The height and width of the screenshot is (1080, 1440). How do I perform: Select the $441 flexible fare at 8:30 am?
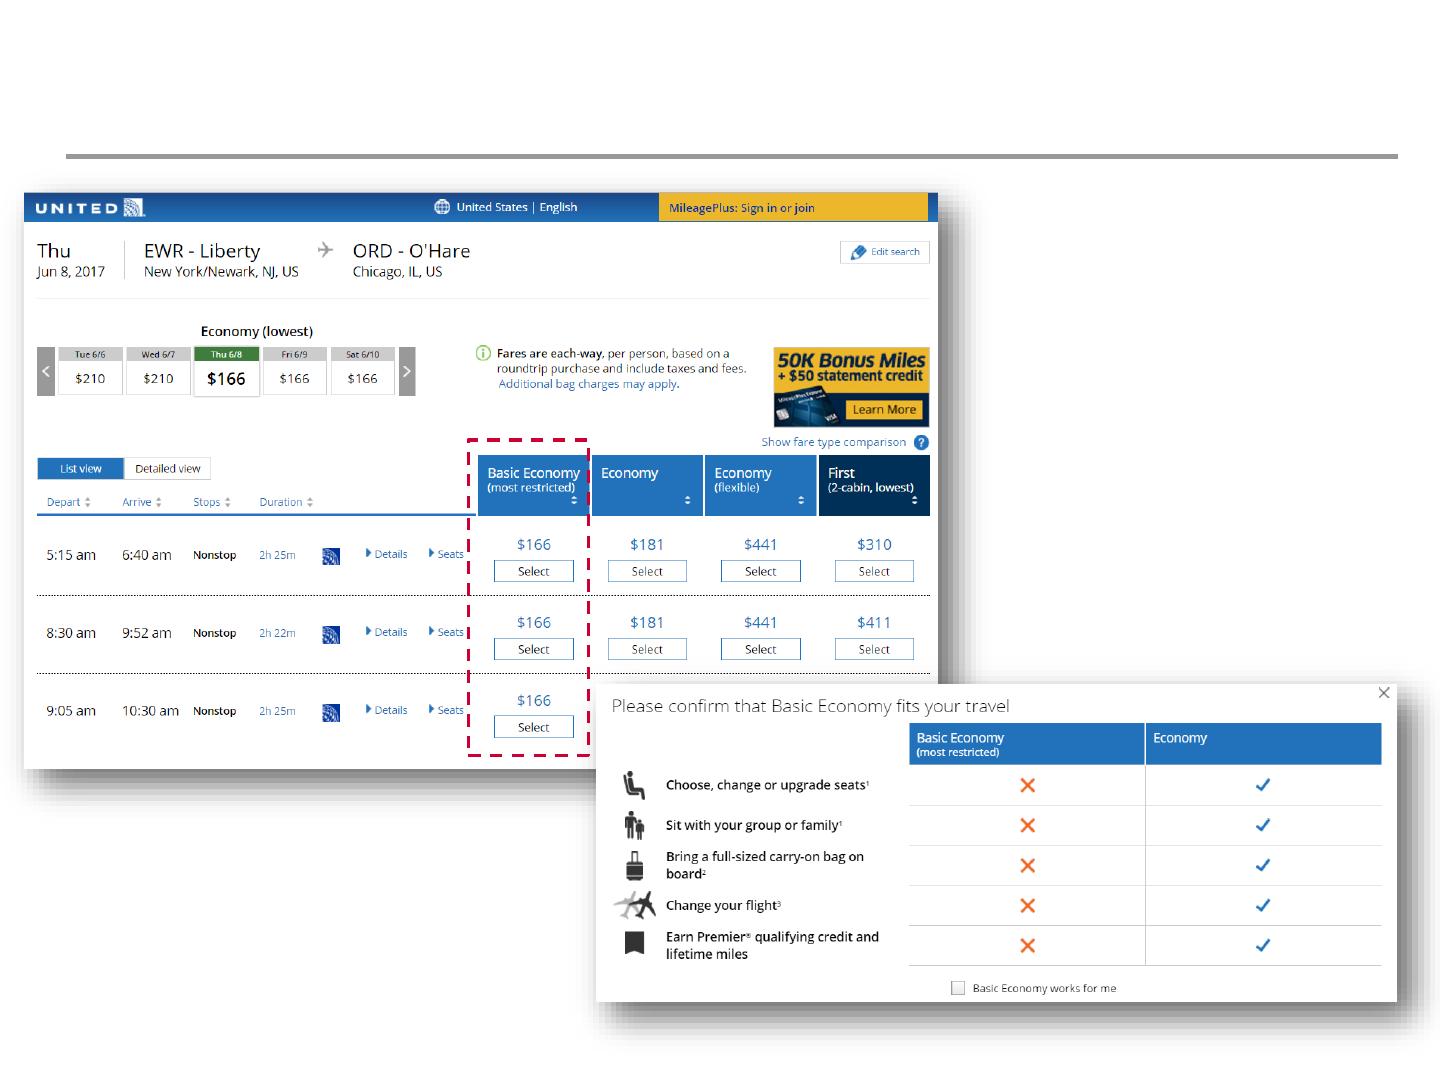(x=760, y=649)
